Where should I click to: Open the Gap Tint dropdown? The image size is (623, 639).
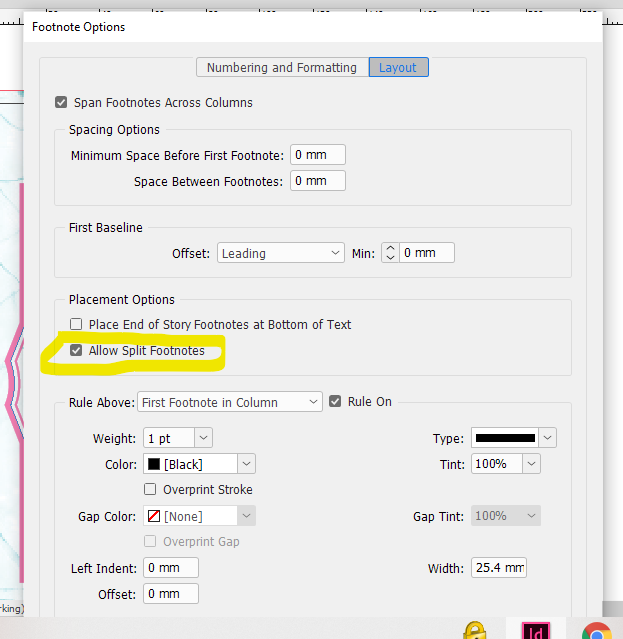(x=531, y=516)
